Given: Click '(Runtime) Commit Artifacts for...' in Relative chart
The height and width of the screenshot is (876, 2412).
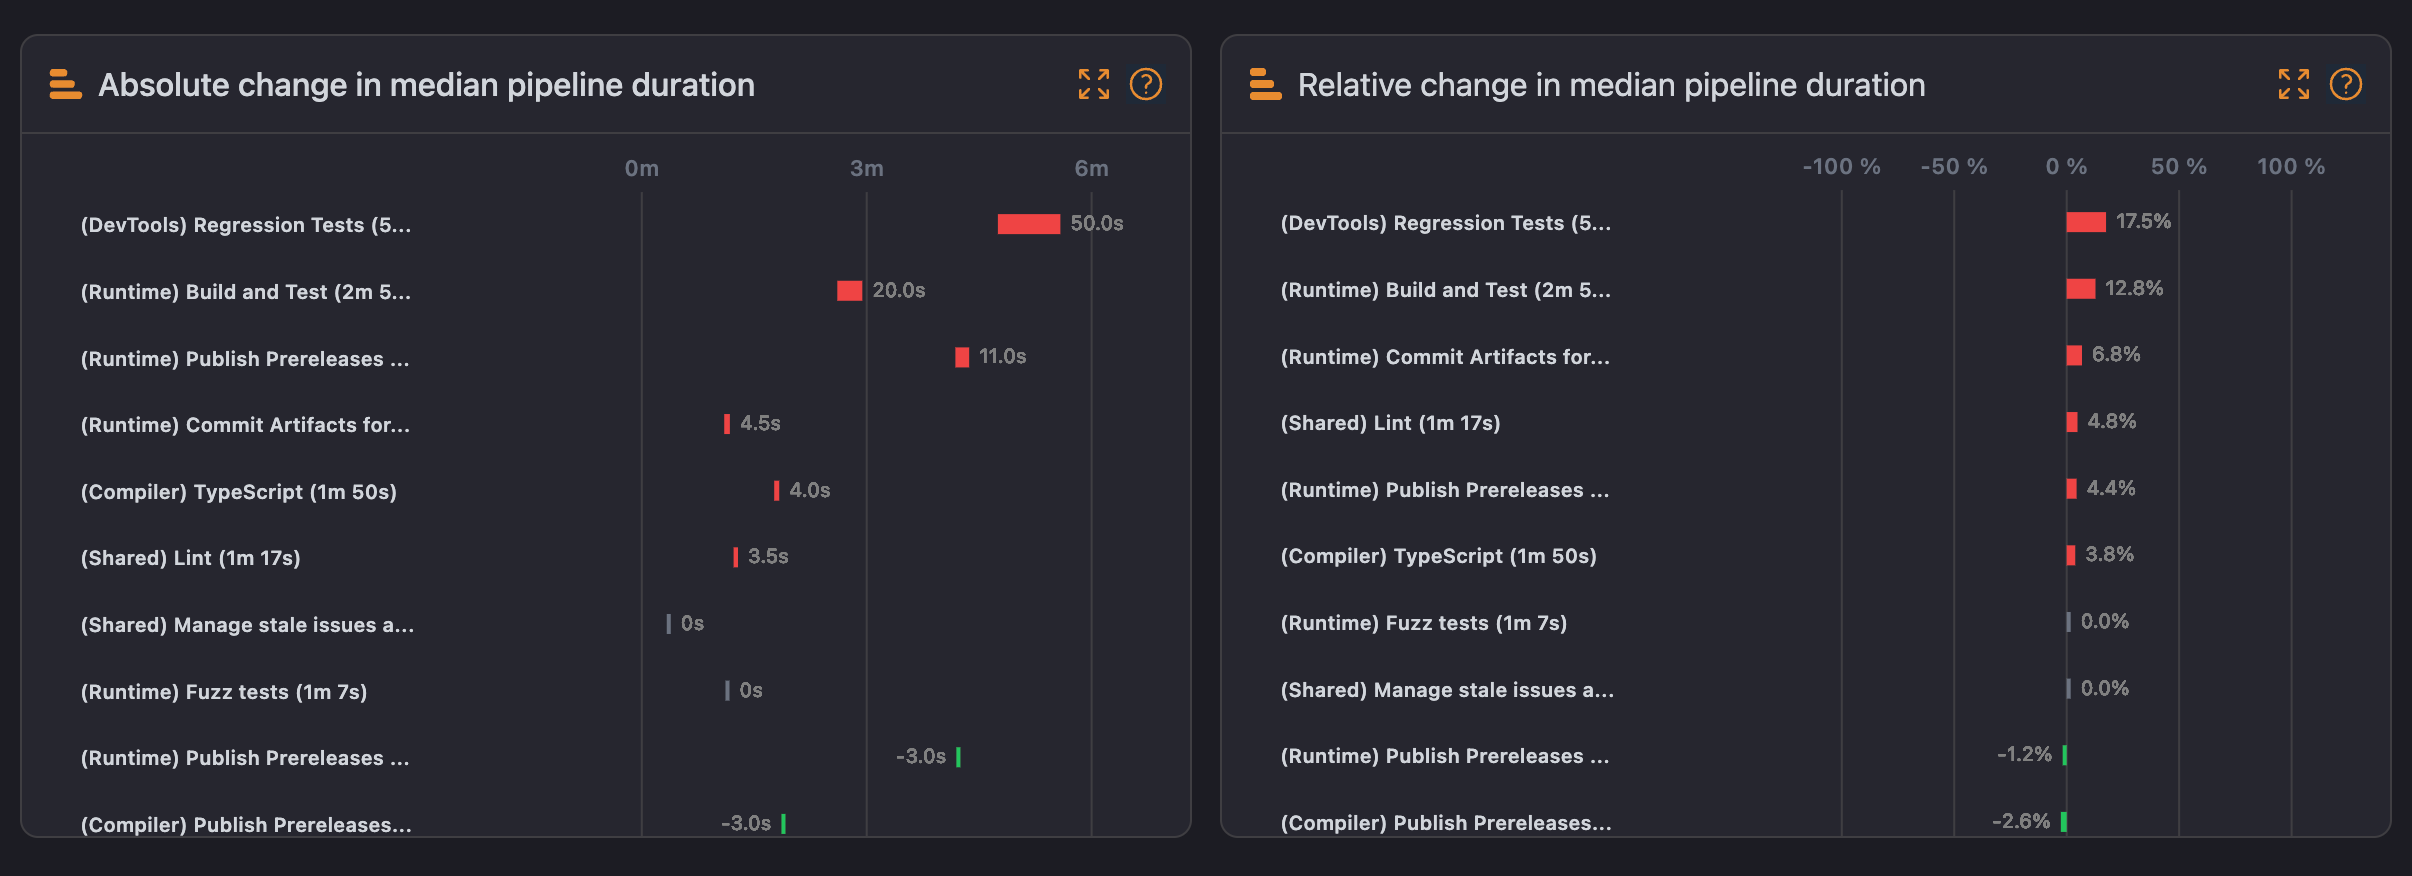Looking at the screenshot, I should [1445, 357].
